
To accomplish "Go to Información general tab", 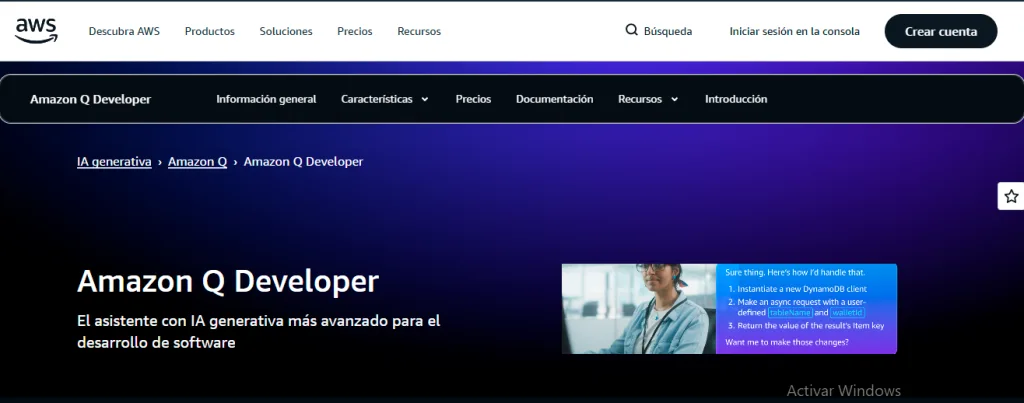I will point(266,99).
